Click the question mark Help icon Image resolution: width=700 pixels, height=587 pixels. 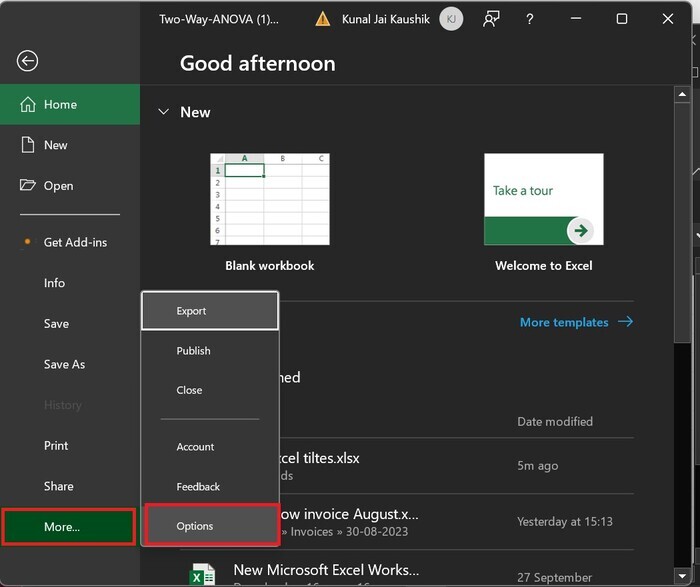530,19
